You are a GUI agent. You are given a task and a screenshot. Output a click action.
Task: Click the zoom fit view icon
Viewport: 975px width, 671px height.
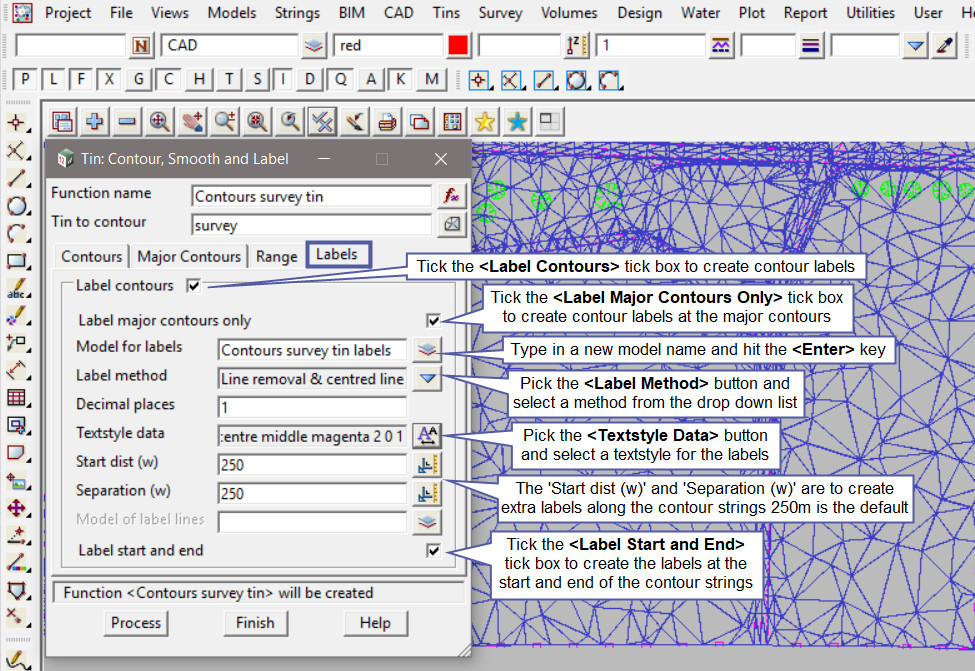(160, 121)
